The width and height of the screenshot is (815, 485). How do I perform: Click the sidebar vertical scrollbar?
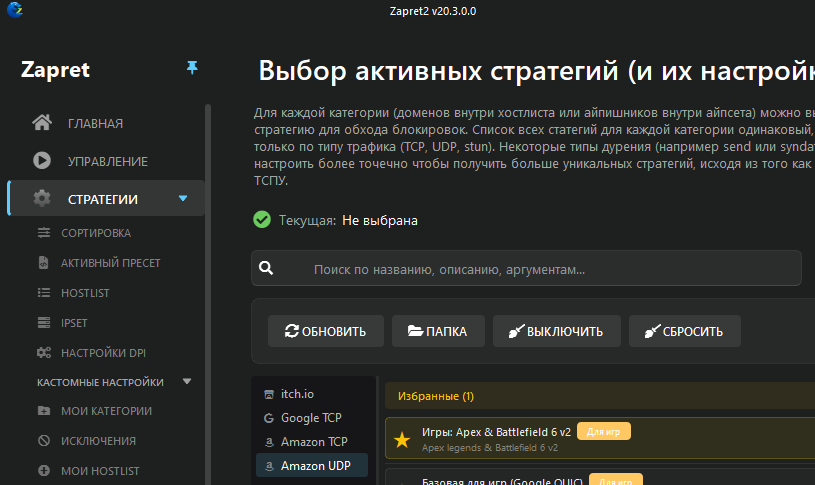click(208, 294)
